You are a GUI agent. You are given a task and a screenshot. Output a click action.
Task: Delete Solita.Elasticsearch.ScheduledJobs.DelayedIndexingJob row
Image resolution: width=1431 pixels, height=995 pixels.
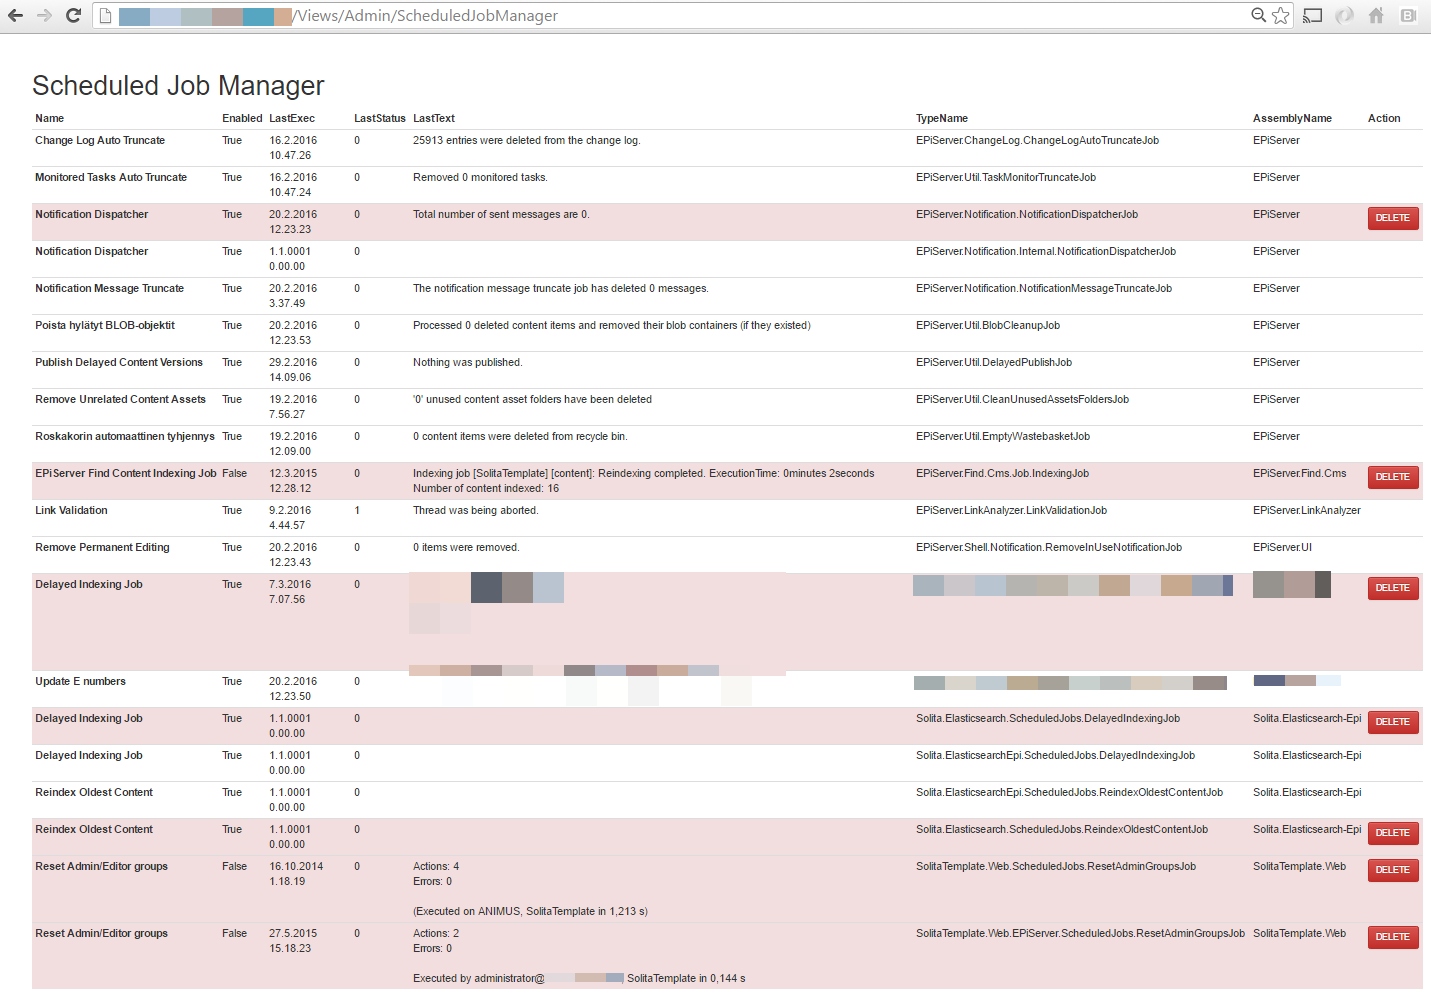click(x=1393, y=722)
